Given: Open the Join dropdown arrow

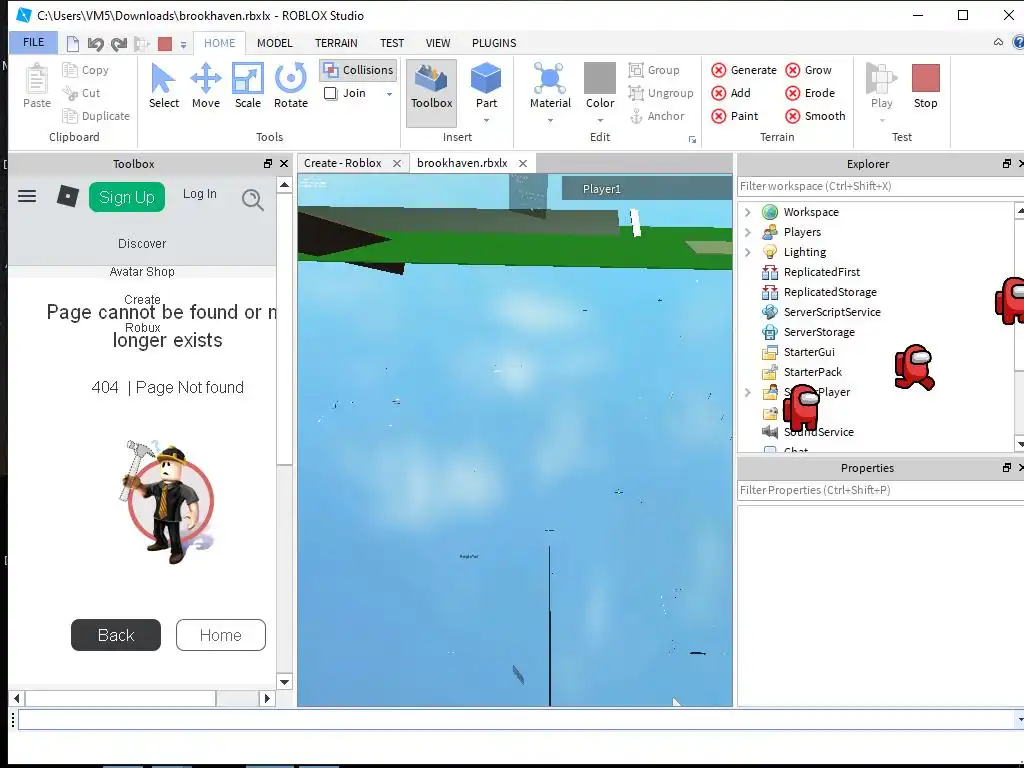Looking at the screenshot, I should click(389, 94).
